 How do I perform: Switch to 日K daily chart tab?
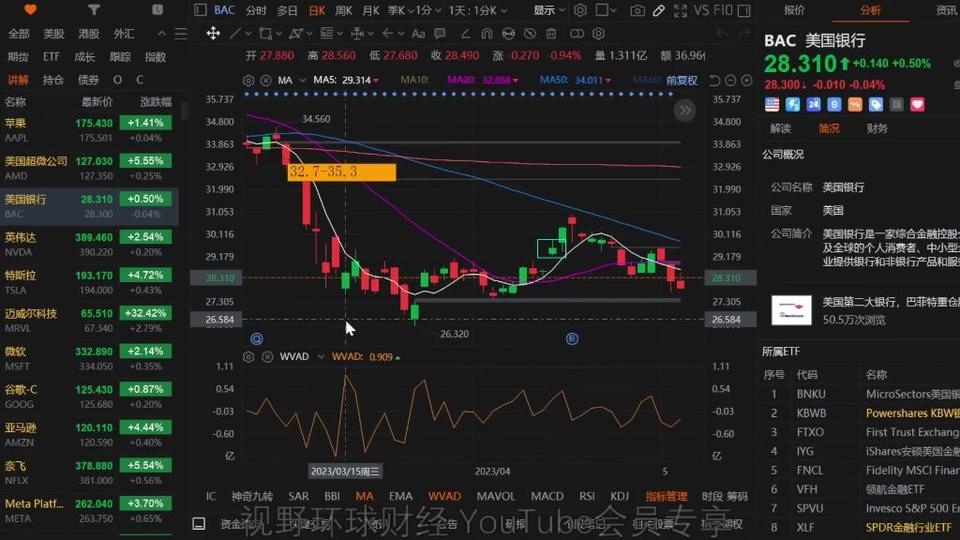pos(317,10)
